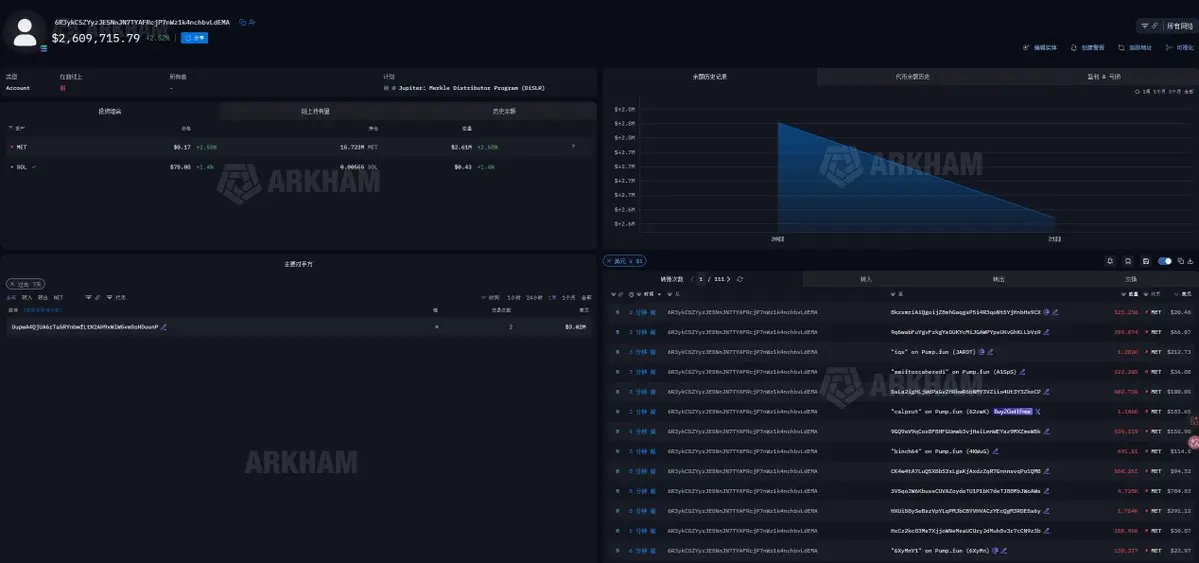This screenshot has height=563, width=1199.
Task: Click the blue share button under address
Action: pos(194,37)
